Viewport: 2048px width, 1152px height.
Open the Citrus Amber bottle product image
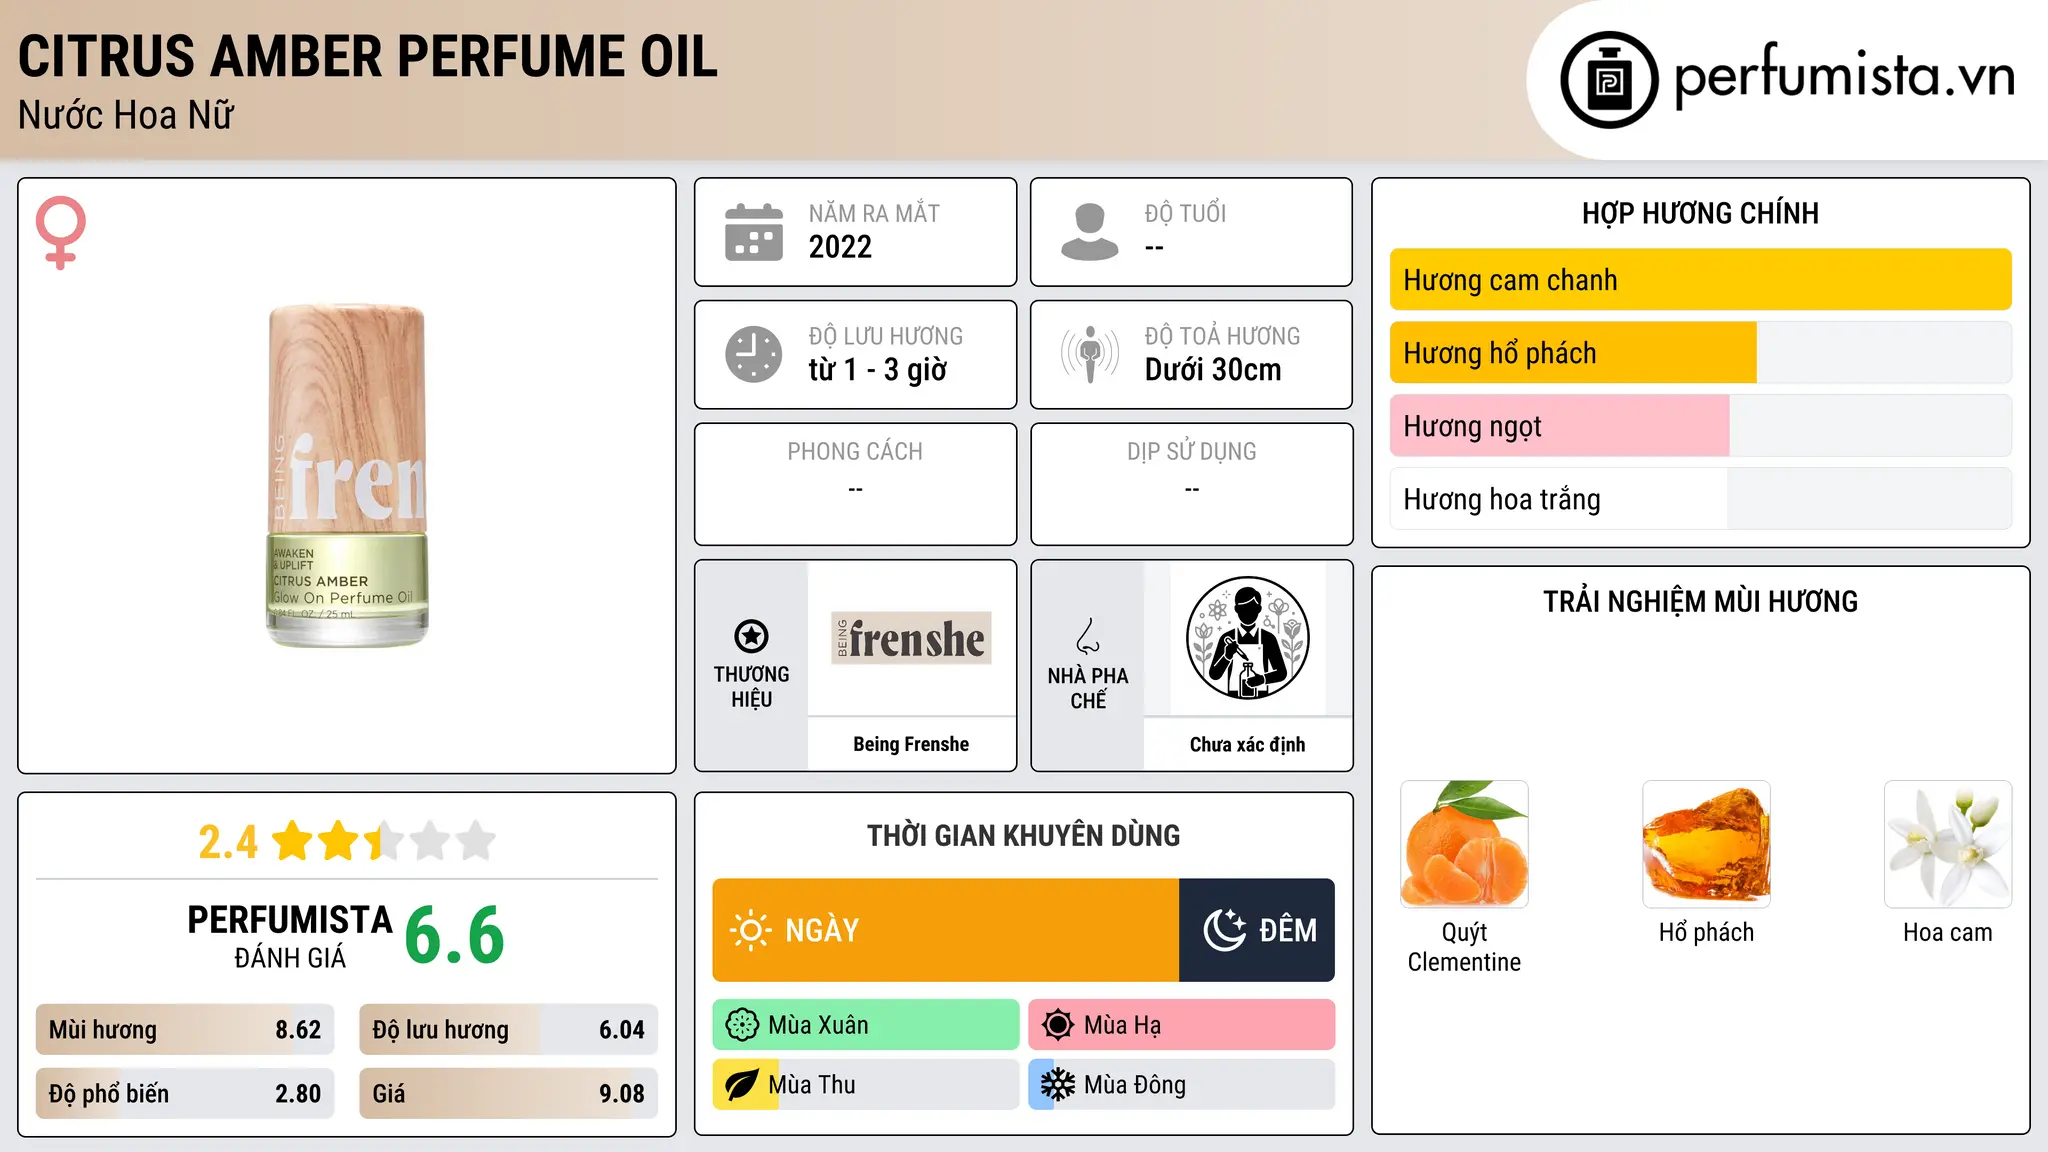pyautogui.click(x=347, y=476)
